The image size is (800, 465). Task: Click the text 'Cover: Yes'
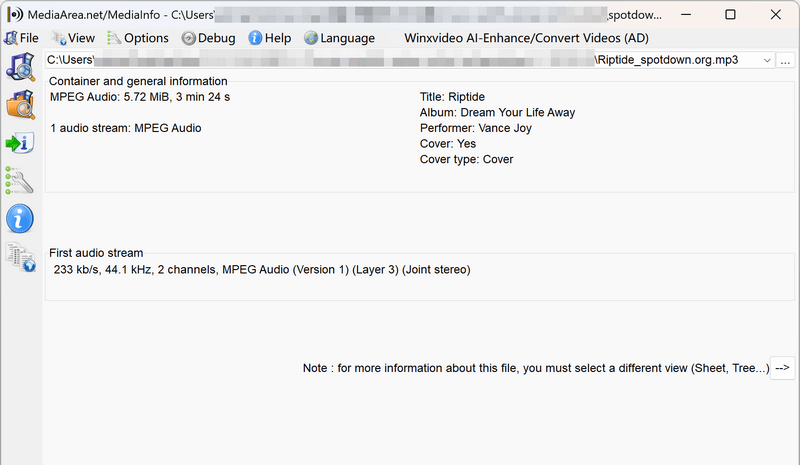tap(448, 144)
